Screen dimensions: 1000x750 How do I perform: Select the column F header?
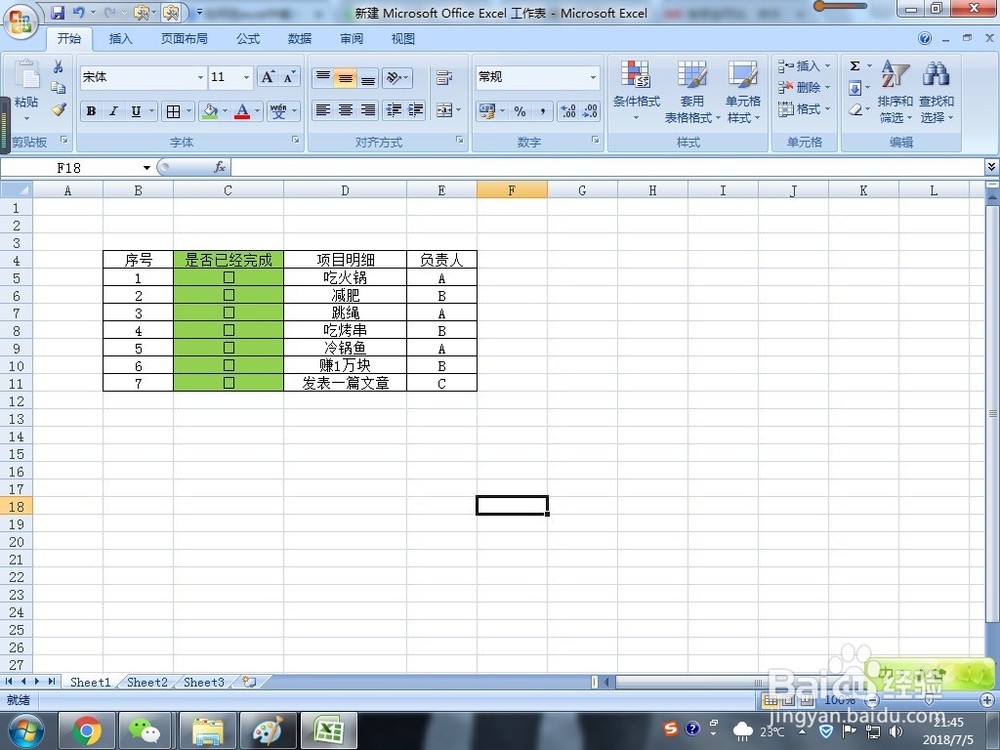pos(511,190)
